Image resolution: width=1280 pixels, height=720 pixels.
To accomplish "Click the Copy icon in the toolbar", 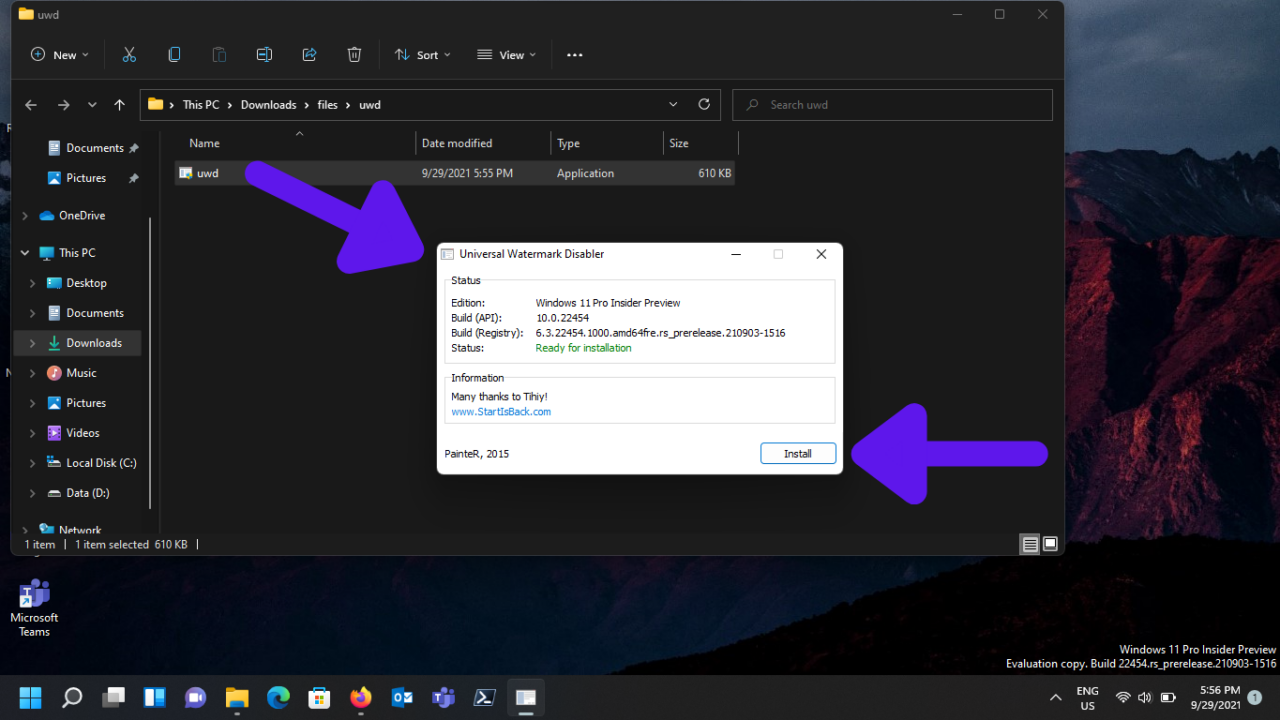I will click(174, 54).
